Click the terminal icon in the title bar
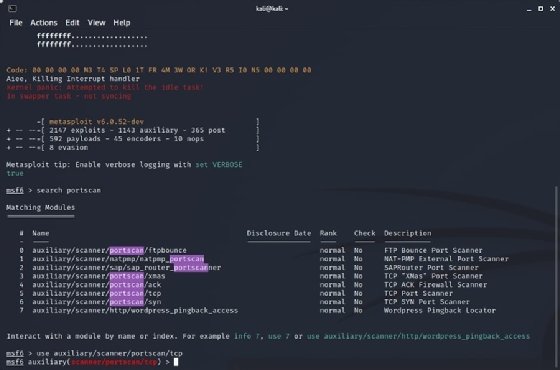 (x=12, y=8)
